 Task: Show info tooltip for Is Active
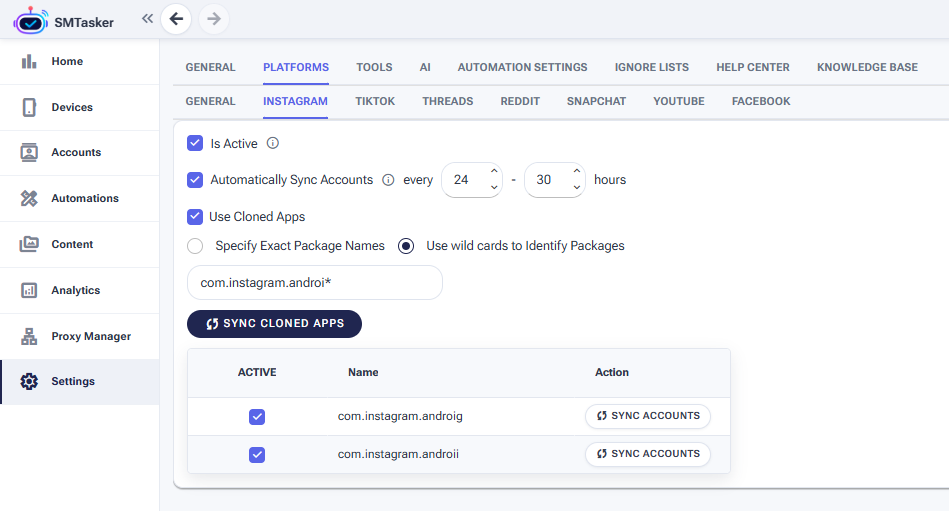tap(273, 143)
